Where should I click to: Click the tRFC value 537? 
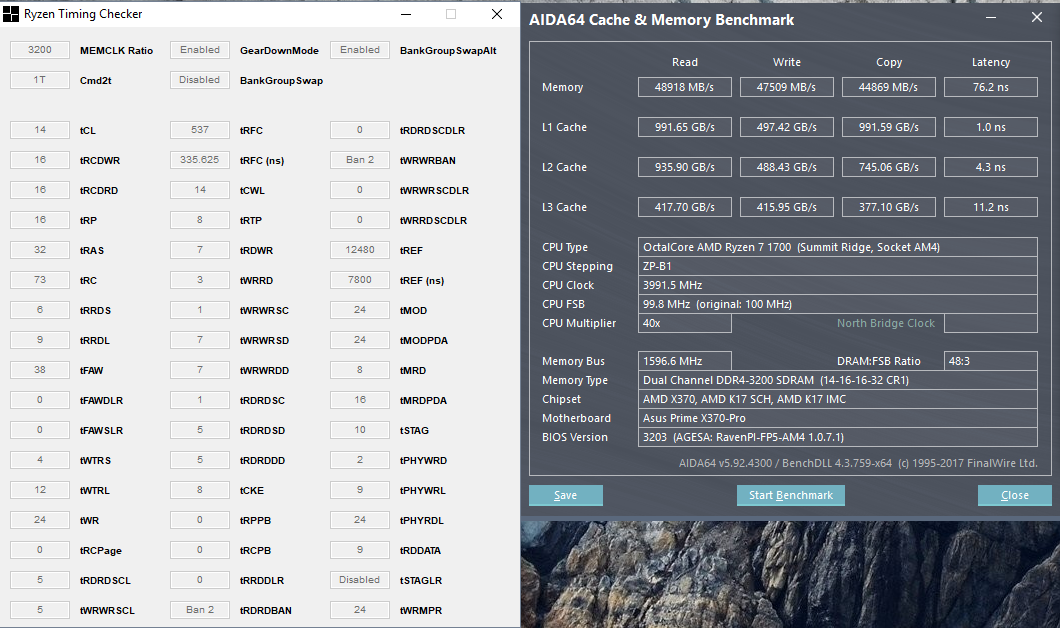[x=200, y=130]
